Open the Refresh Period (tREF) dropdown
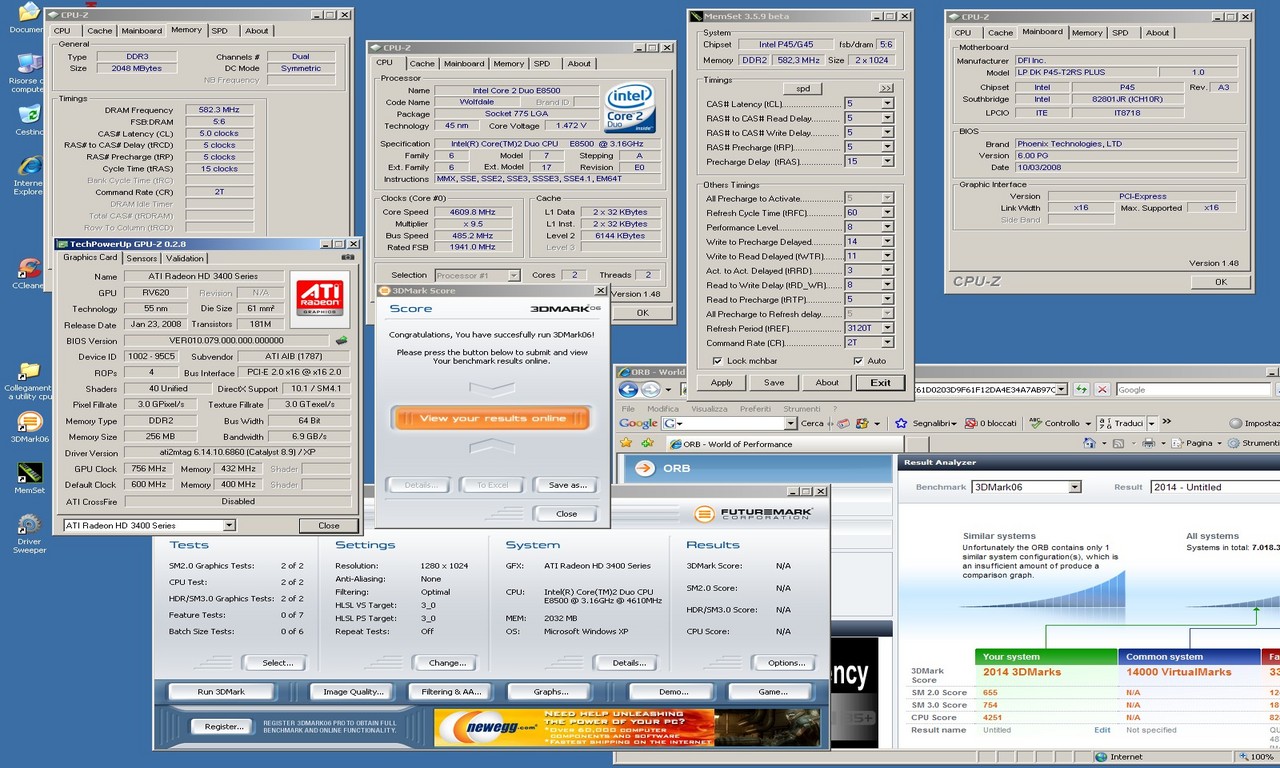1280x768 pixels. point(887,328)
